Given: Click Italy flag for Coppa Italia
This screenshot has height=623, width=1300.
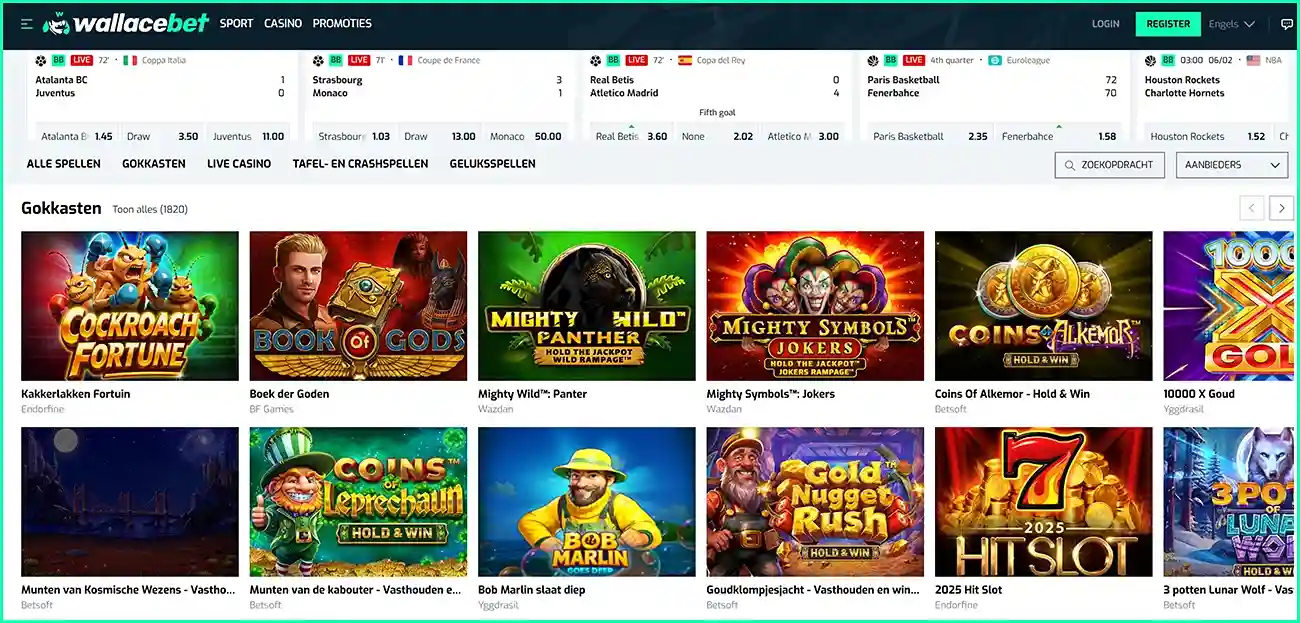Looking at the screenshot, I should click(130, 60).
